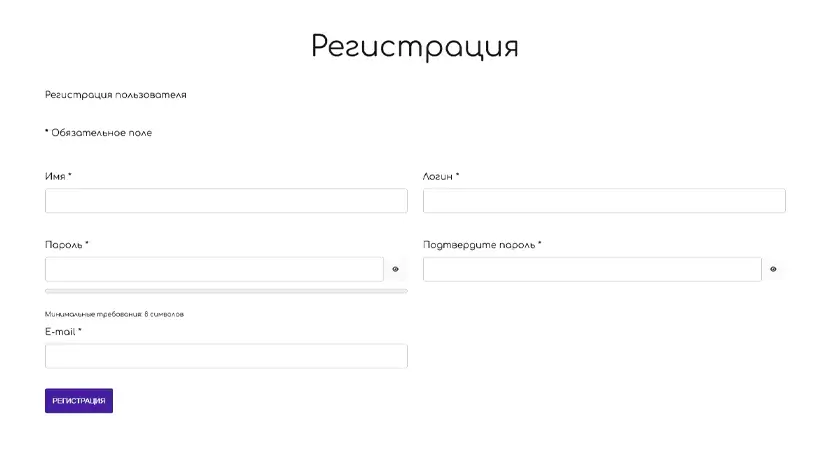
Task: Click the asterisk beside the Логин label
Action: [x=457, y=176]
